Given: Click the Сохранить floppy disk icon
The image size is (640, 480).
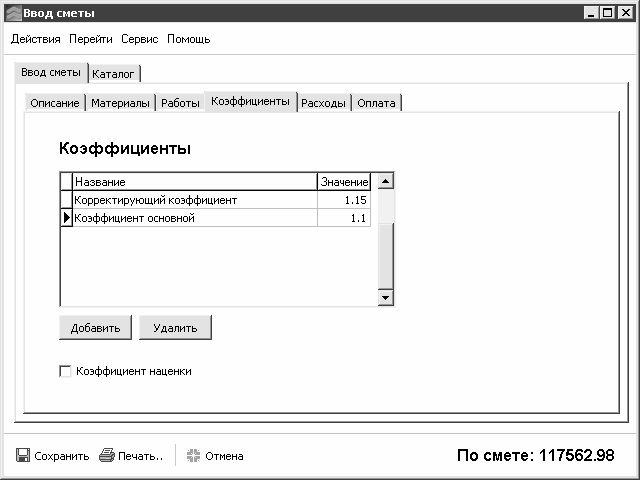Looking at the screenshot, I should pos(23,455).
